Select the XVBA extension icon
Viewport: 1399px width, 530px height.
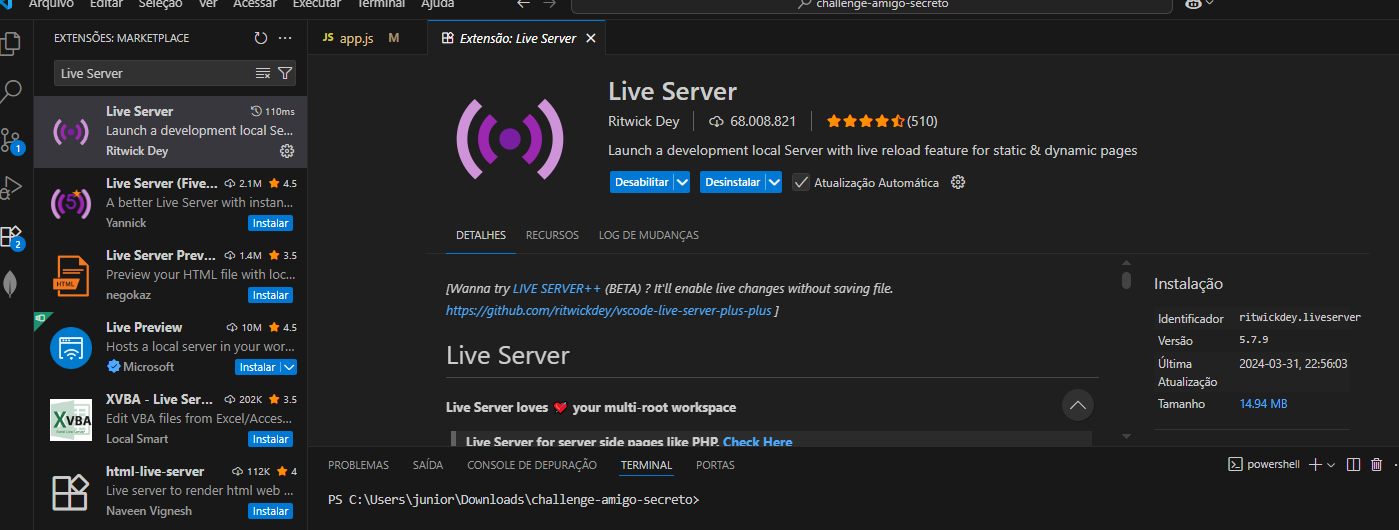(71, 419)
